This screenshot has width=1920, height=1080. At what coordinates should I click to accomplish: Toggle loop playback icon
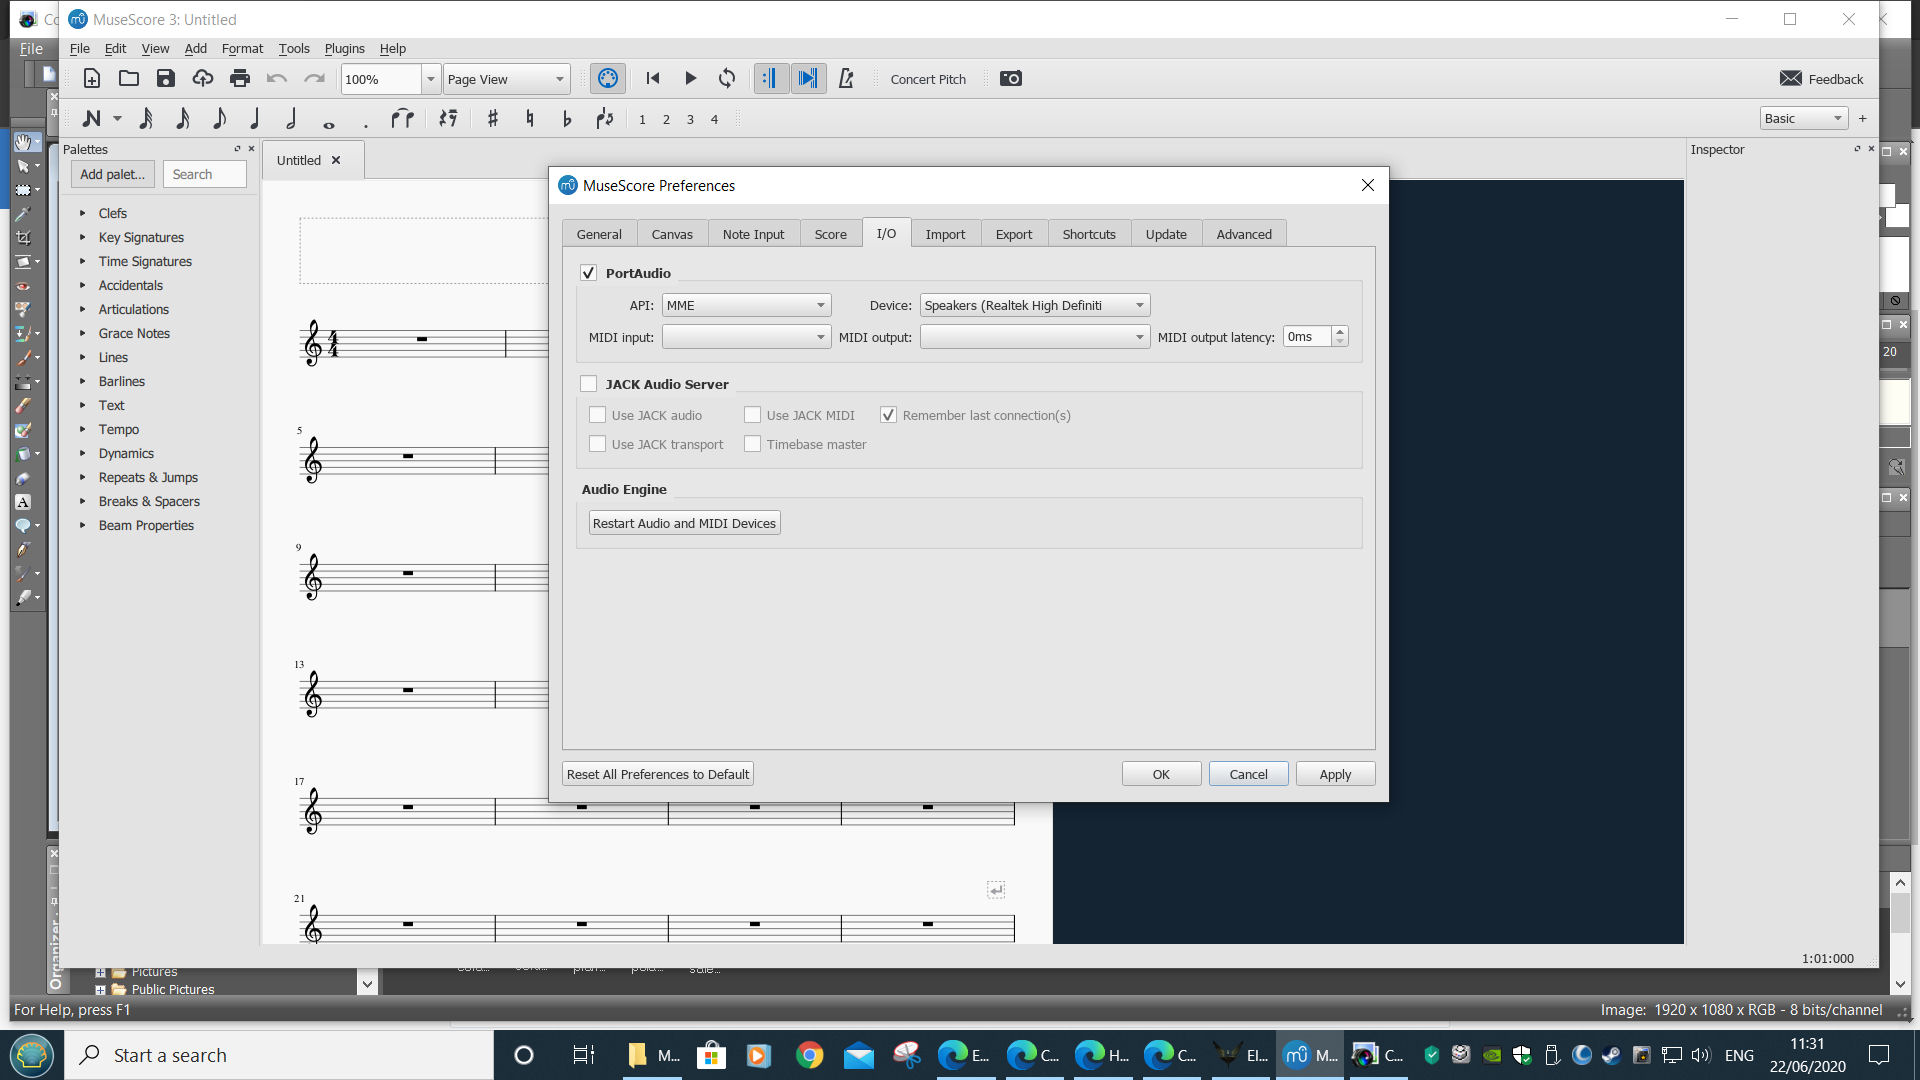tap(727, 79)
